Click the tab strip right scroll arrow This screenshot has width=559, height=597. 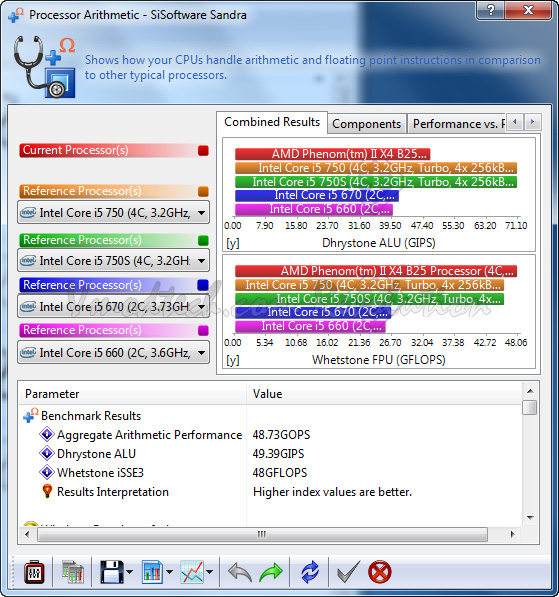tap(532, 122)
